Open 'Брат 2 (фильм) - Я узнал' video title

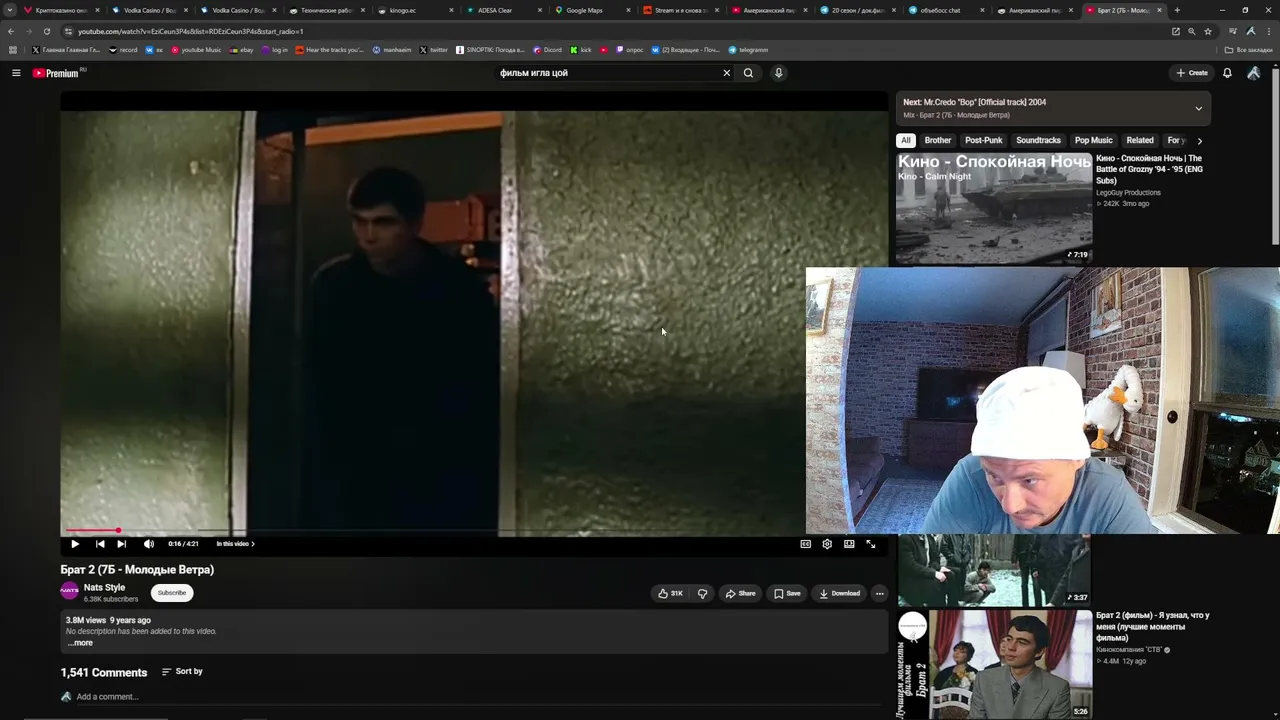[1153, 626]
